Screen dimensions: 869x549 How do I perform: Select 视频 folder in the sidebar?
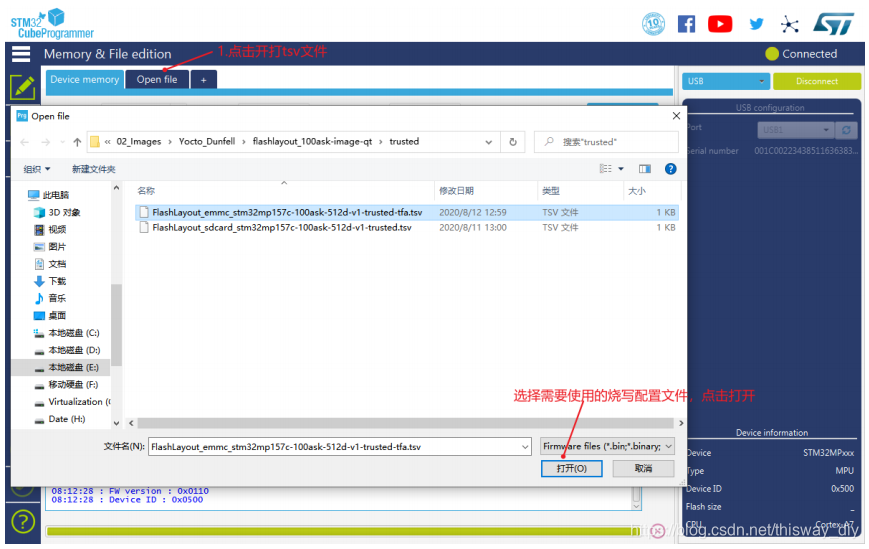(x=50, y=229)
